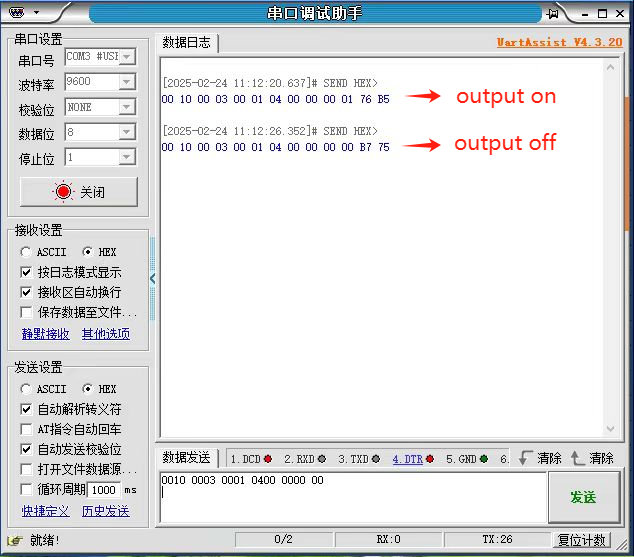
Task: Open the 串口号 COM3 dropdown
Action: point(127,57)
